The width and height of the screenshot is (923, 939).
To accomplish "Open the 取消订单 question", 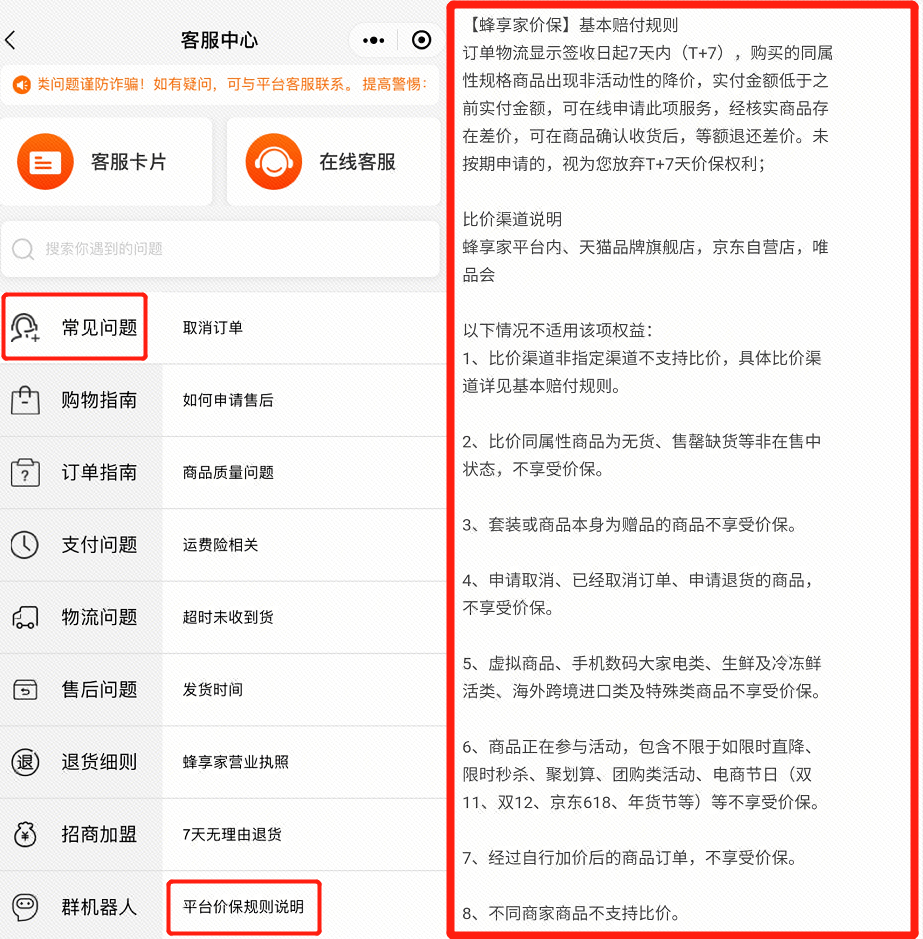I will tap(212, 328).
